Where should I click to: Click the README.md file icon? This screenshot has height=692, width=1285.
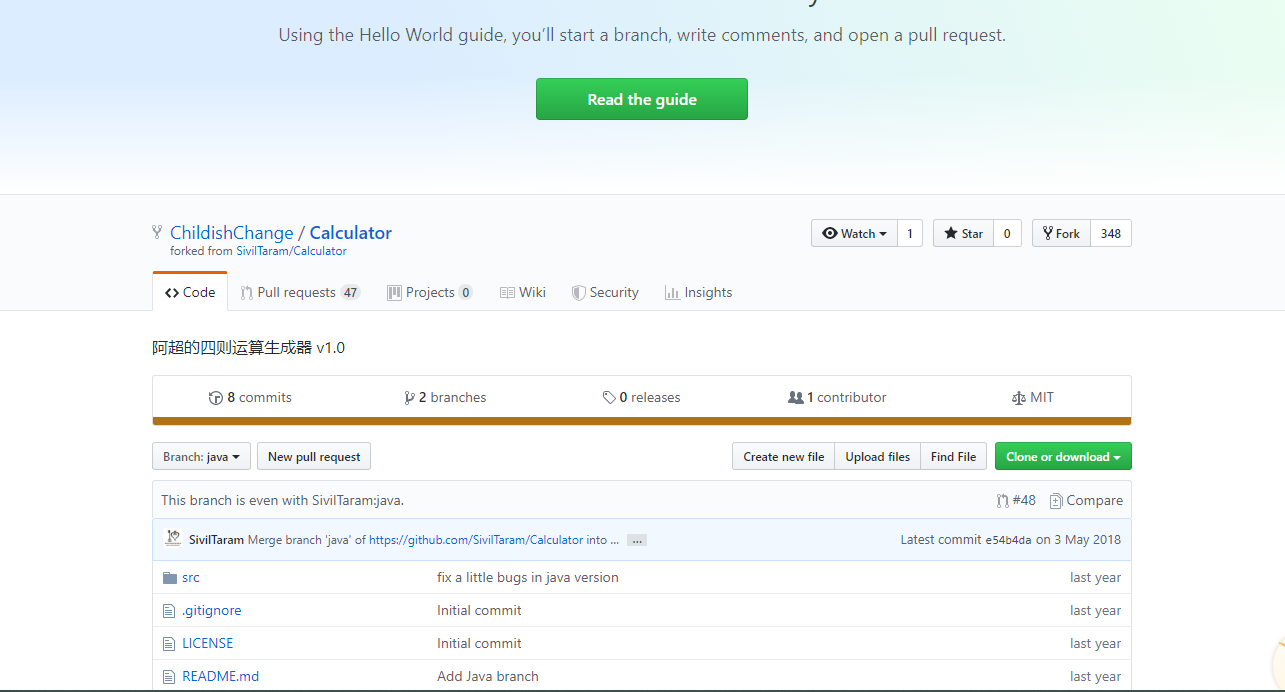click(169, 676)
